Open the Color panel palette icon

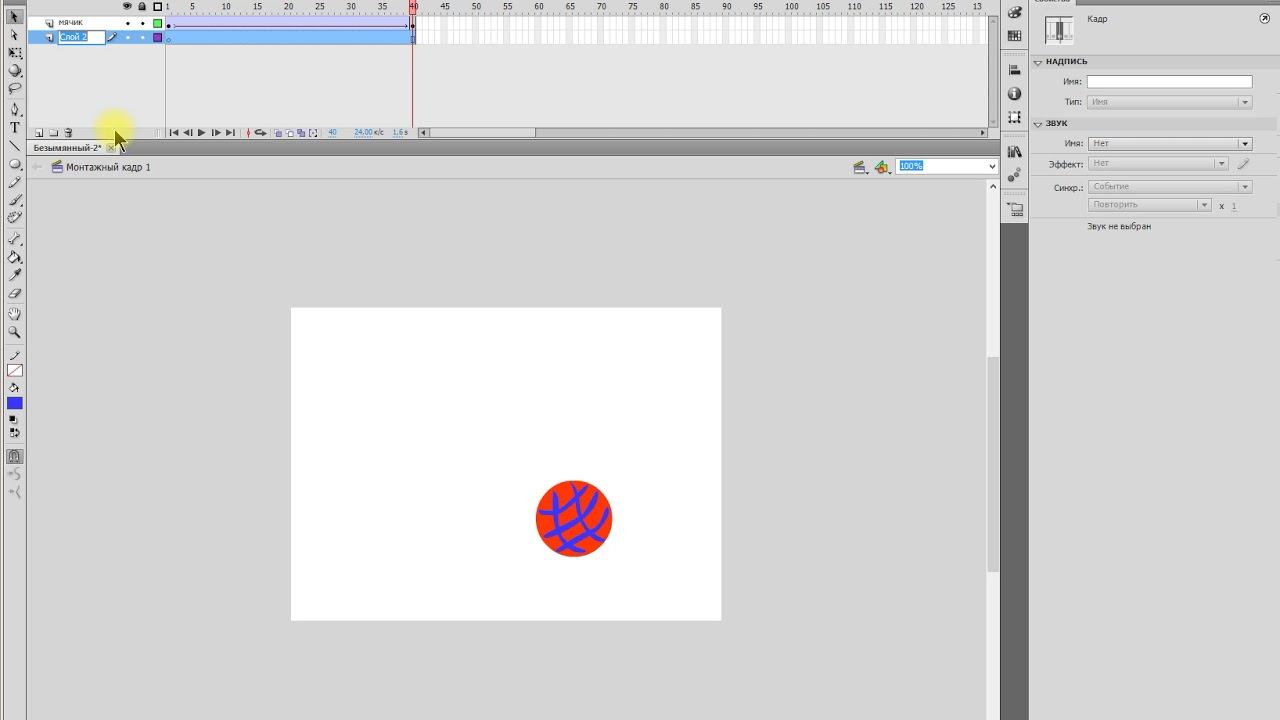click(1015, 12)
